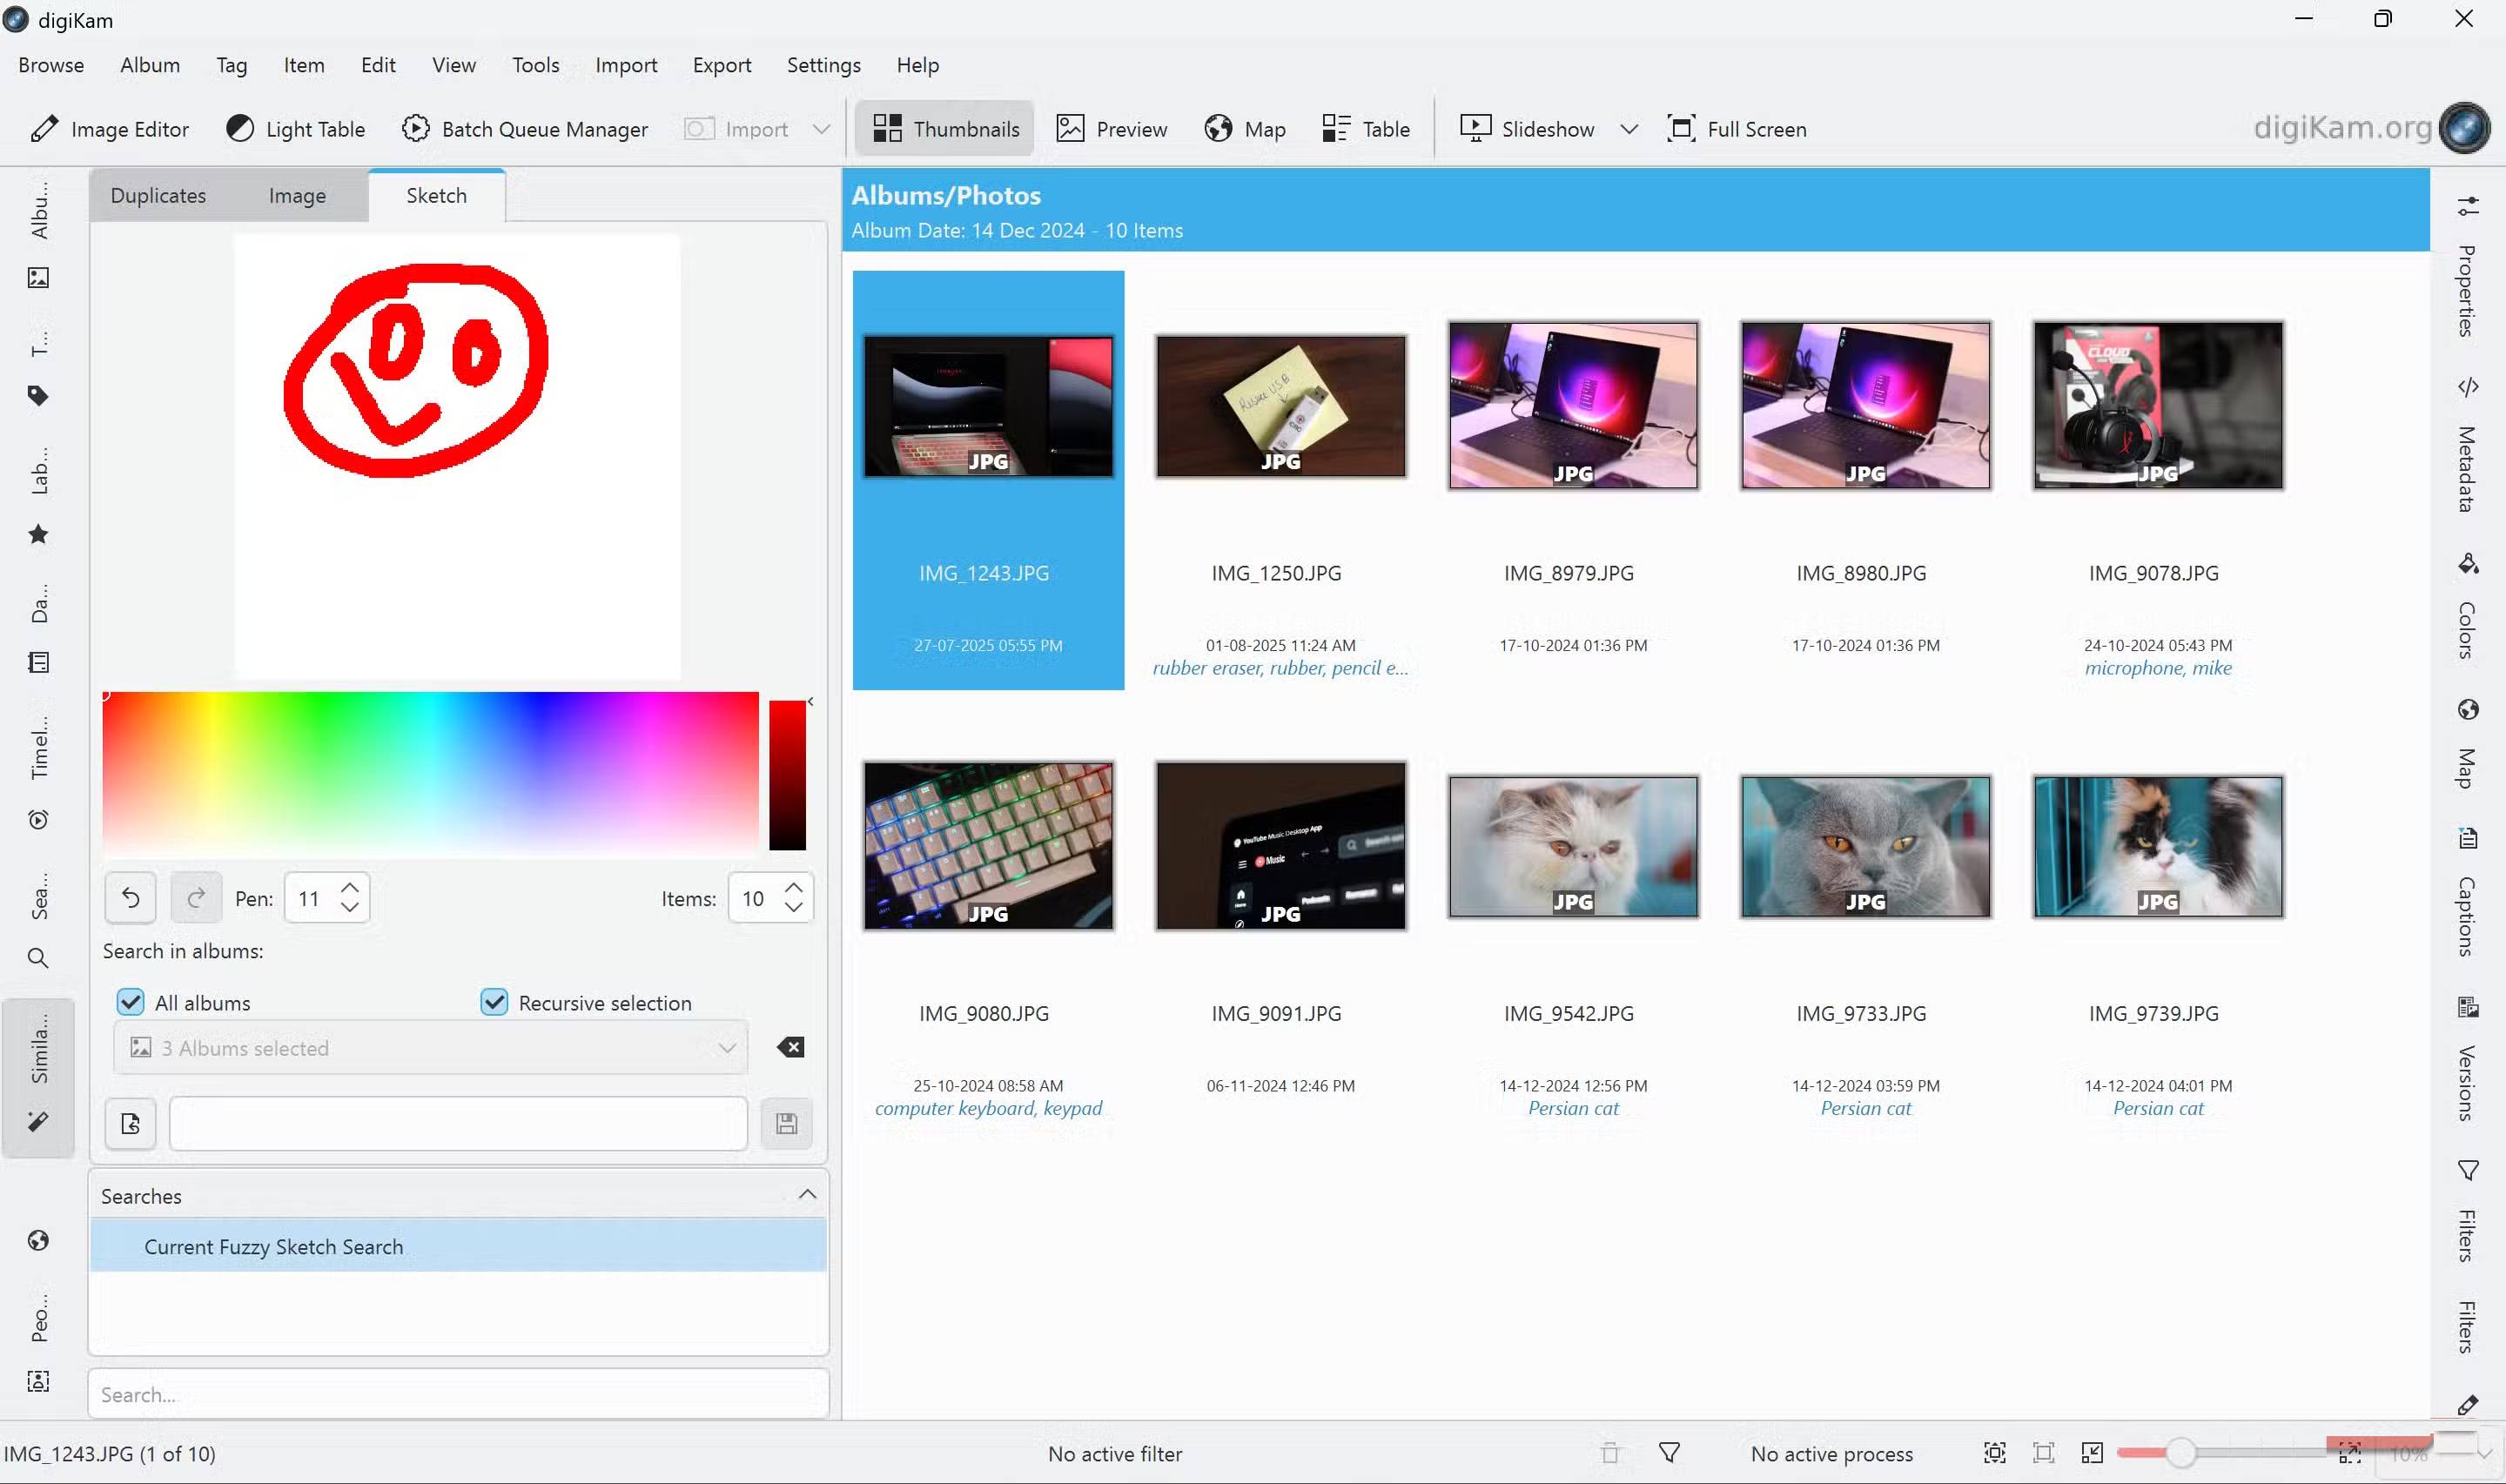Open the Export menu
This screenshot has width=2506, height=1484.
tap(722, 64)
